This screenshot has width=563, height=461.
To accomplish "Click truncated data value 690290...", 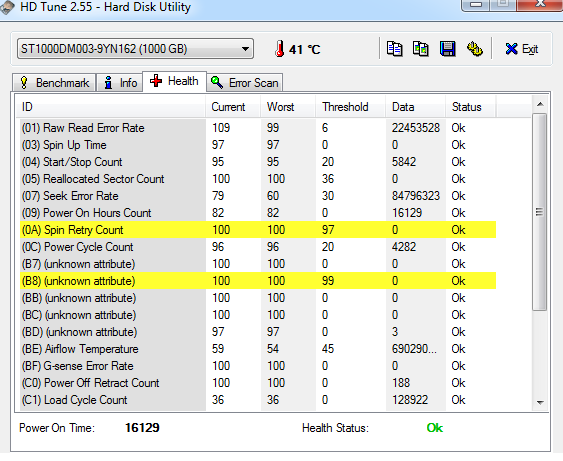I will point(414,349).
